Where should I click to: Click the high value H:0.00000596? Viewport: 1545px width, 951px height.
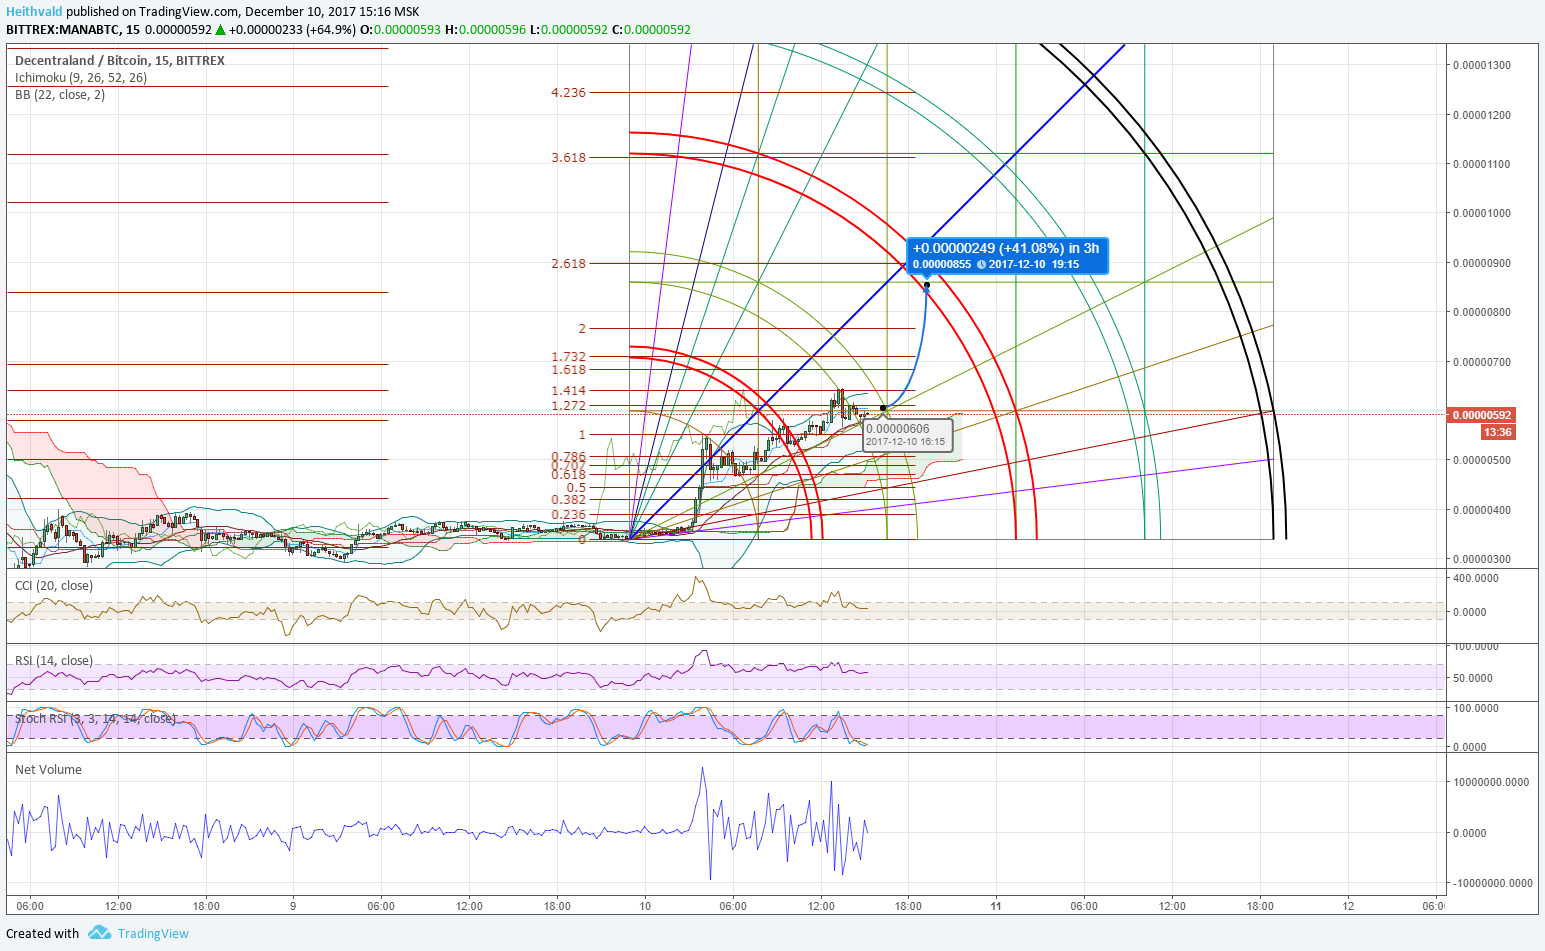click(485, 29)
